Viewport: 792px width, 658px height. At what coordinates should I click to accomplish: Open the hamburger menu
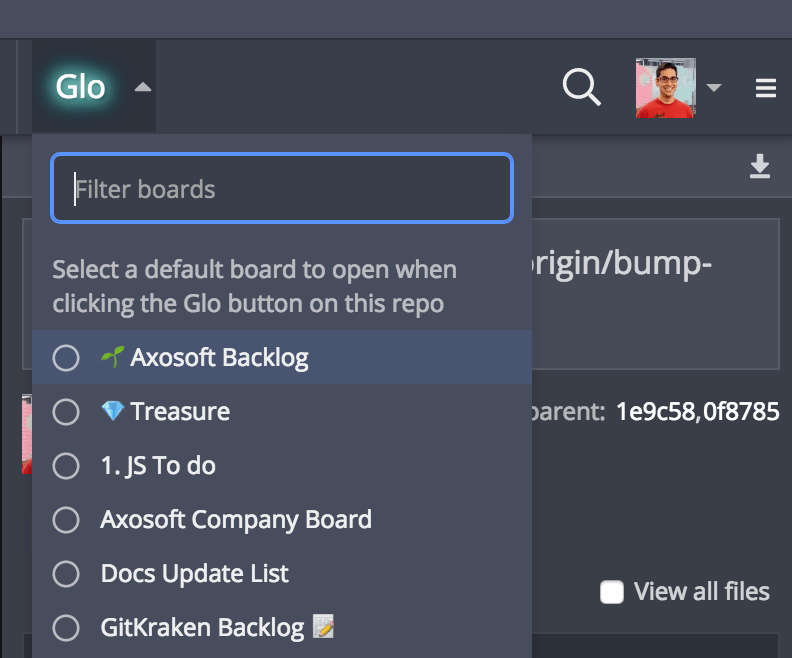766,89
